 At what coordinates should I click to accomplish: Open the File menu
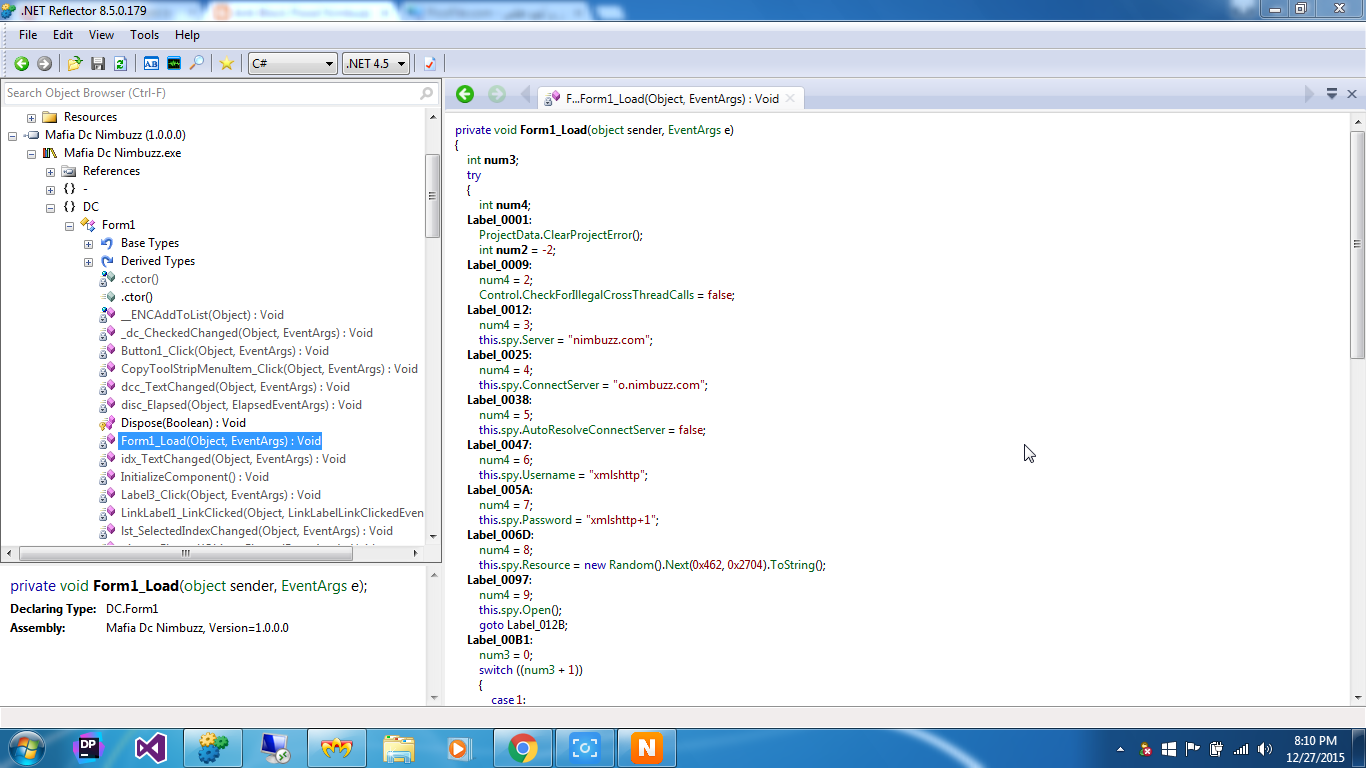pos(28,35)
